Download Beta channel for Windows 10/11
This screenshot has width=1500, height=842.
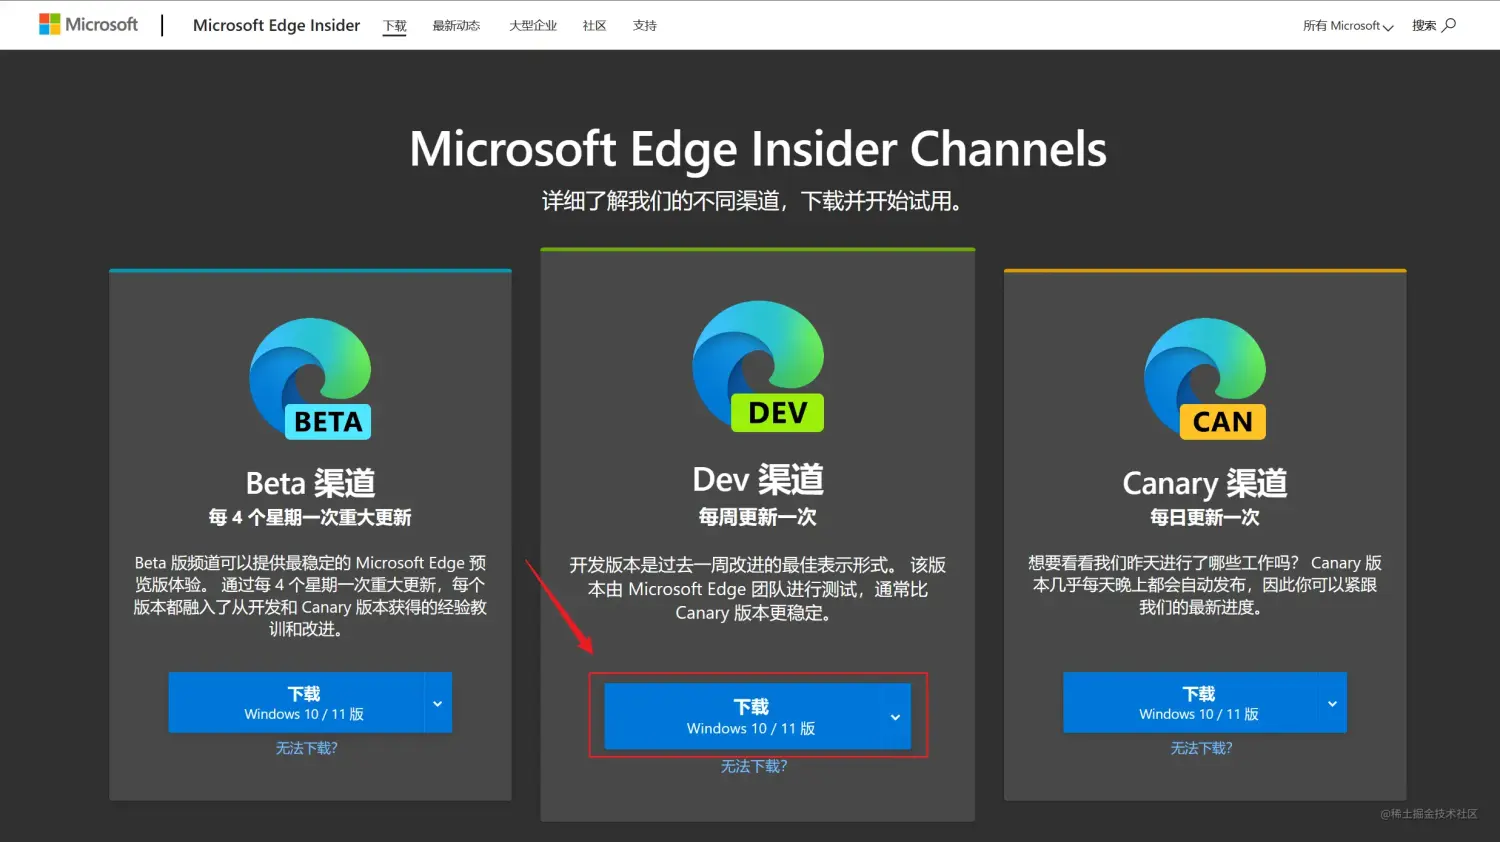(297, 703)
